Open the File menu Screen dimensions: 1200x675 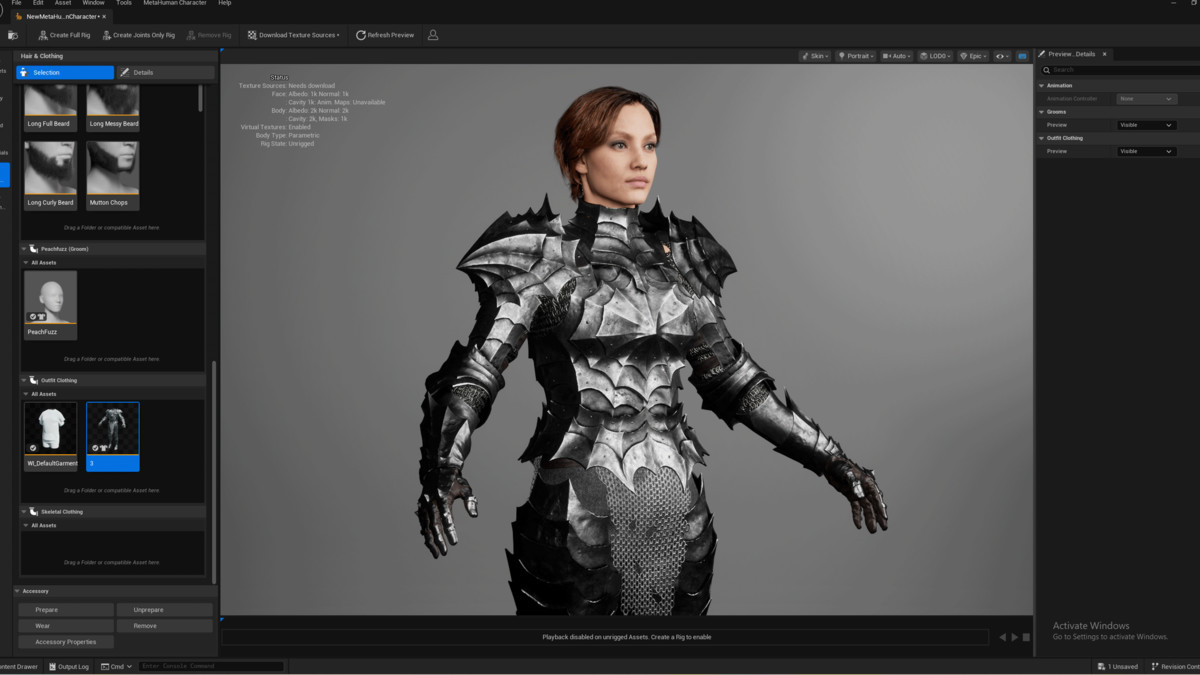(16, 3)
